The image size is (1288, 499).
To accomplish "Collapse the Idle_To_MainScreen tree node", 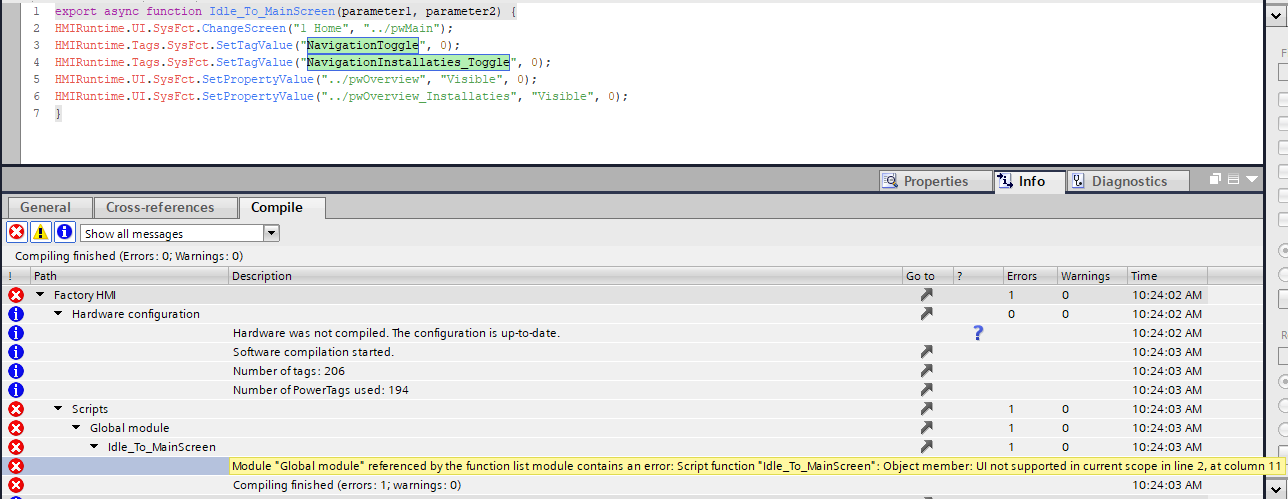I will click(95, 447).
